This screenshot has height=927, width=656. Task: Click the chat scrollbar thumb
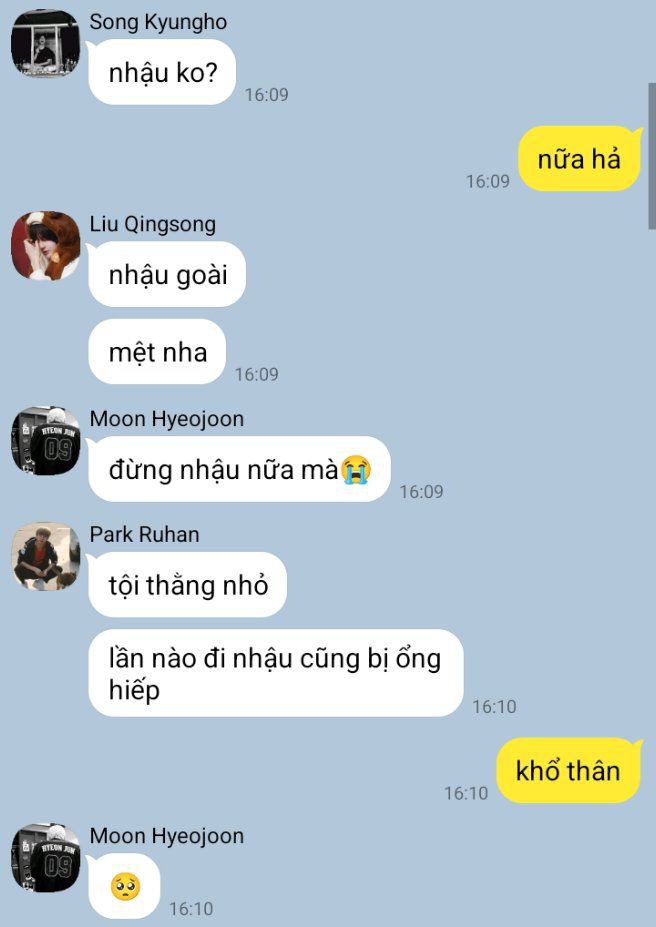tap(652, 156)
